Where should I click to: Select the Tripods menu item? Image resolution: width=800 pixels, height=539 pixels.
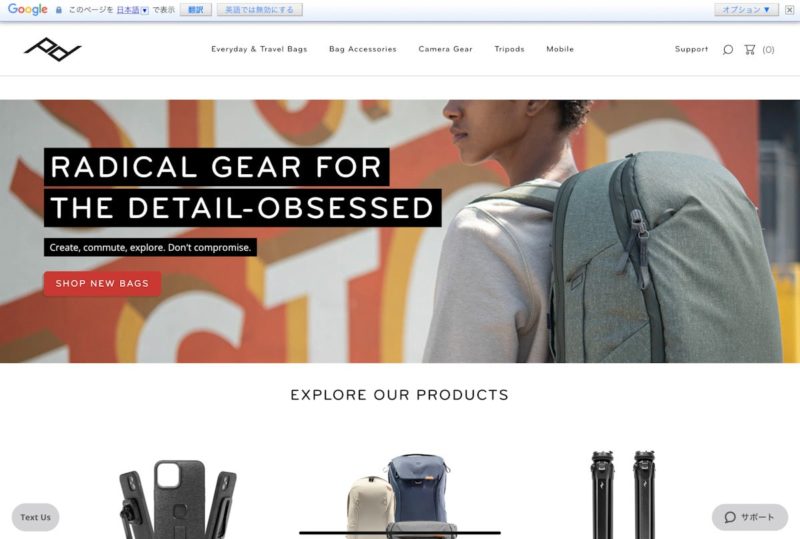pyautogui.click(x=509, y=49)
